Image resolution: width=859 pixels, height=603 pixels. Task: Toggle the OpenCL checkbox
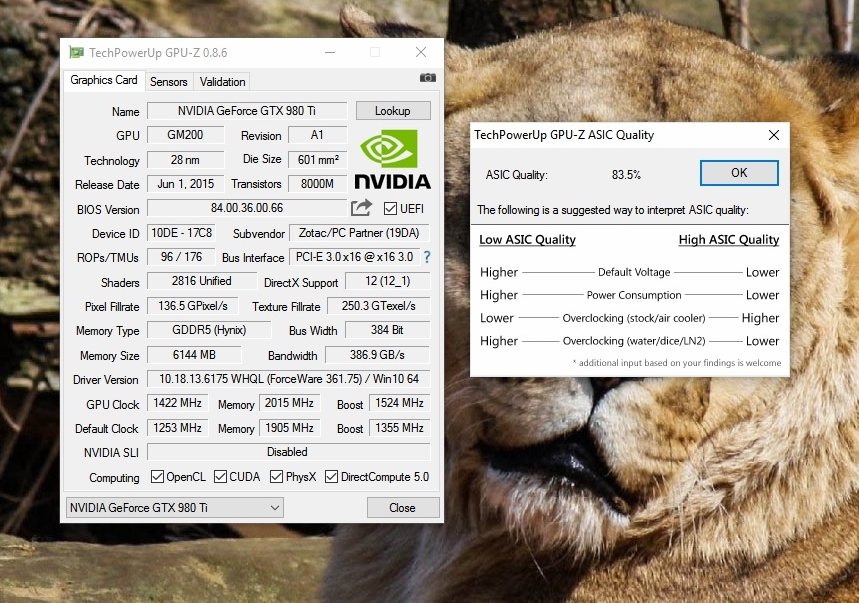pyautogui.click(x=157, y=476)
